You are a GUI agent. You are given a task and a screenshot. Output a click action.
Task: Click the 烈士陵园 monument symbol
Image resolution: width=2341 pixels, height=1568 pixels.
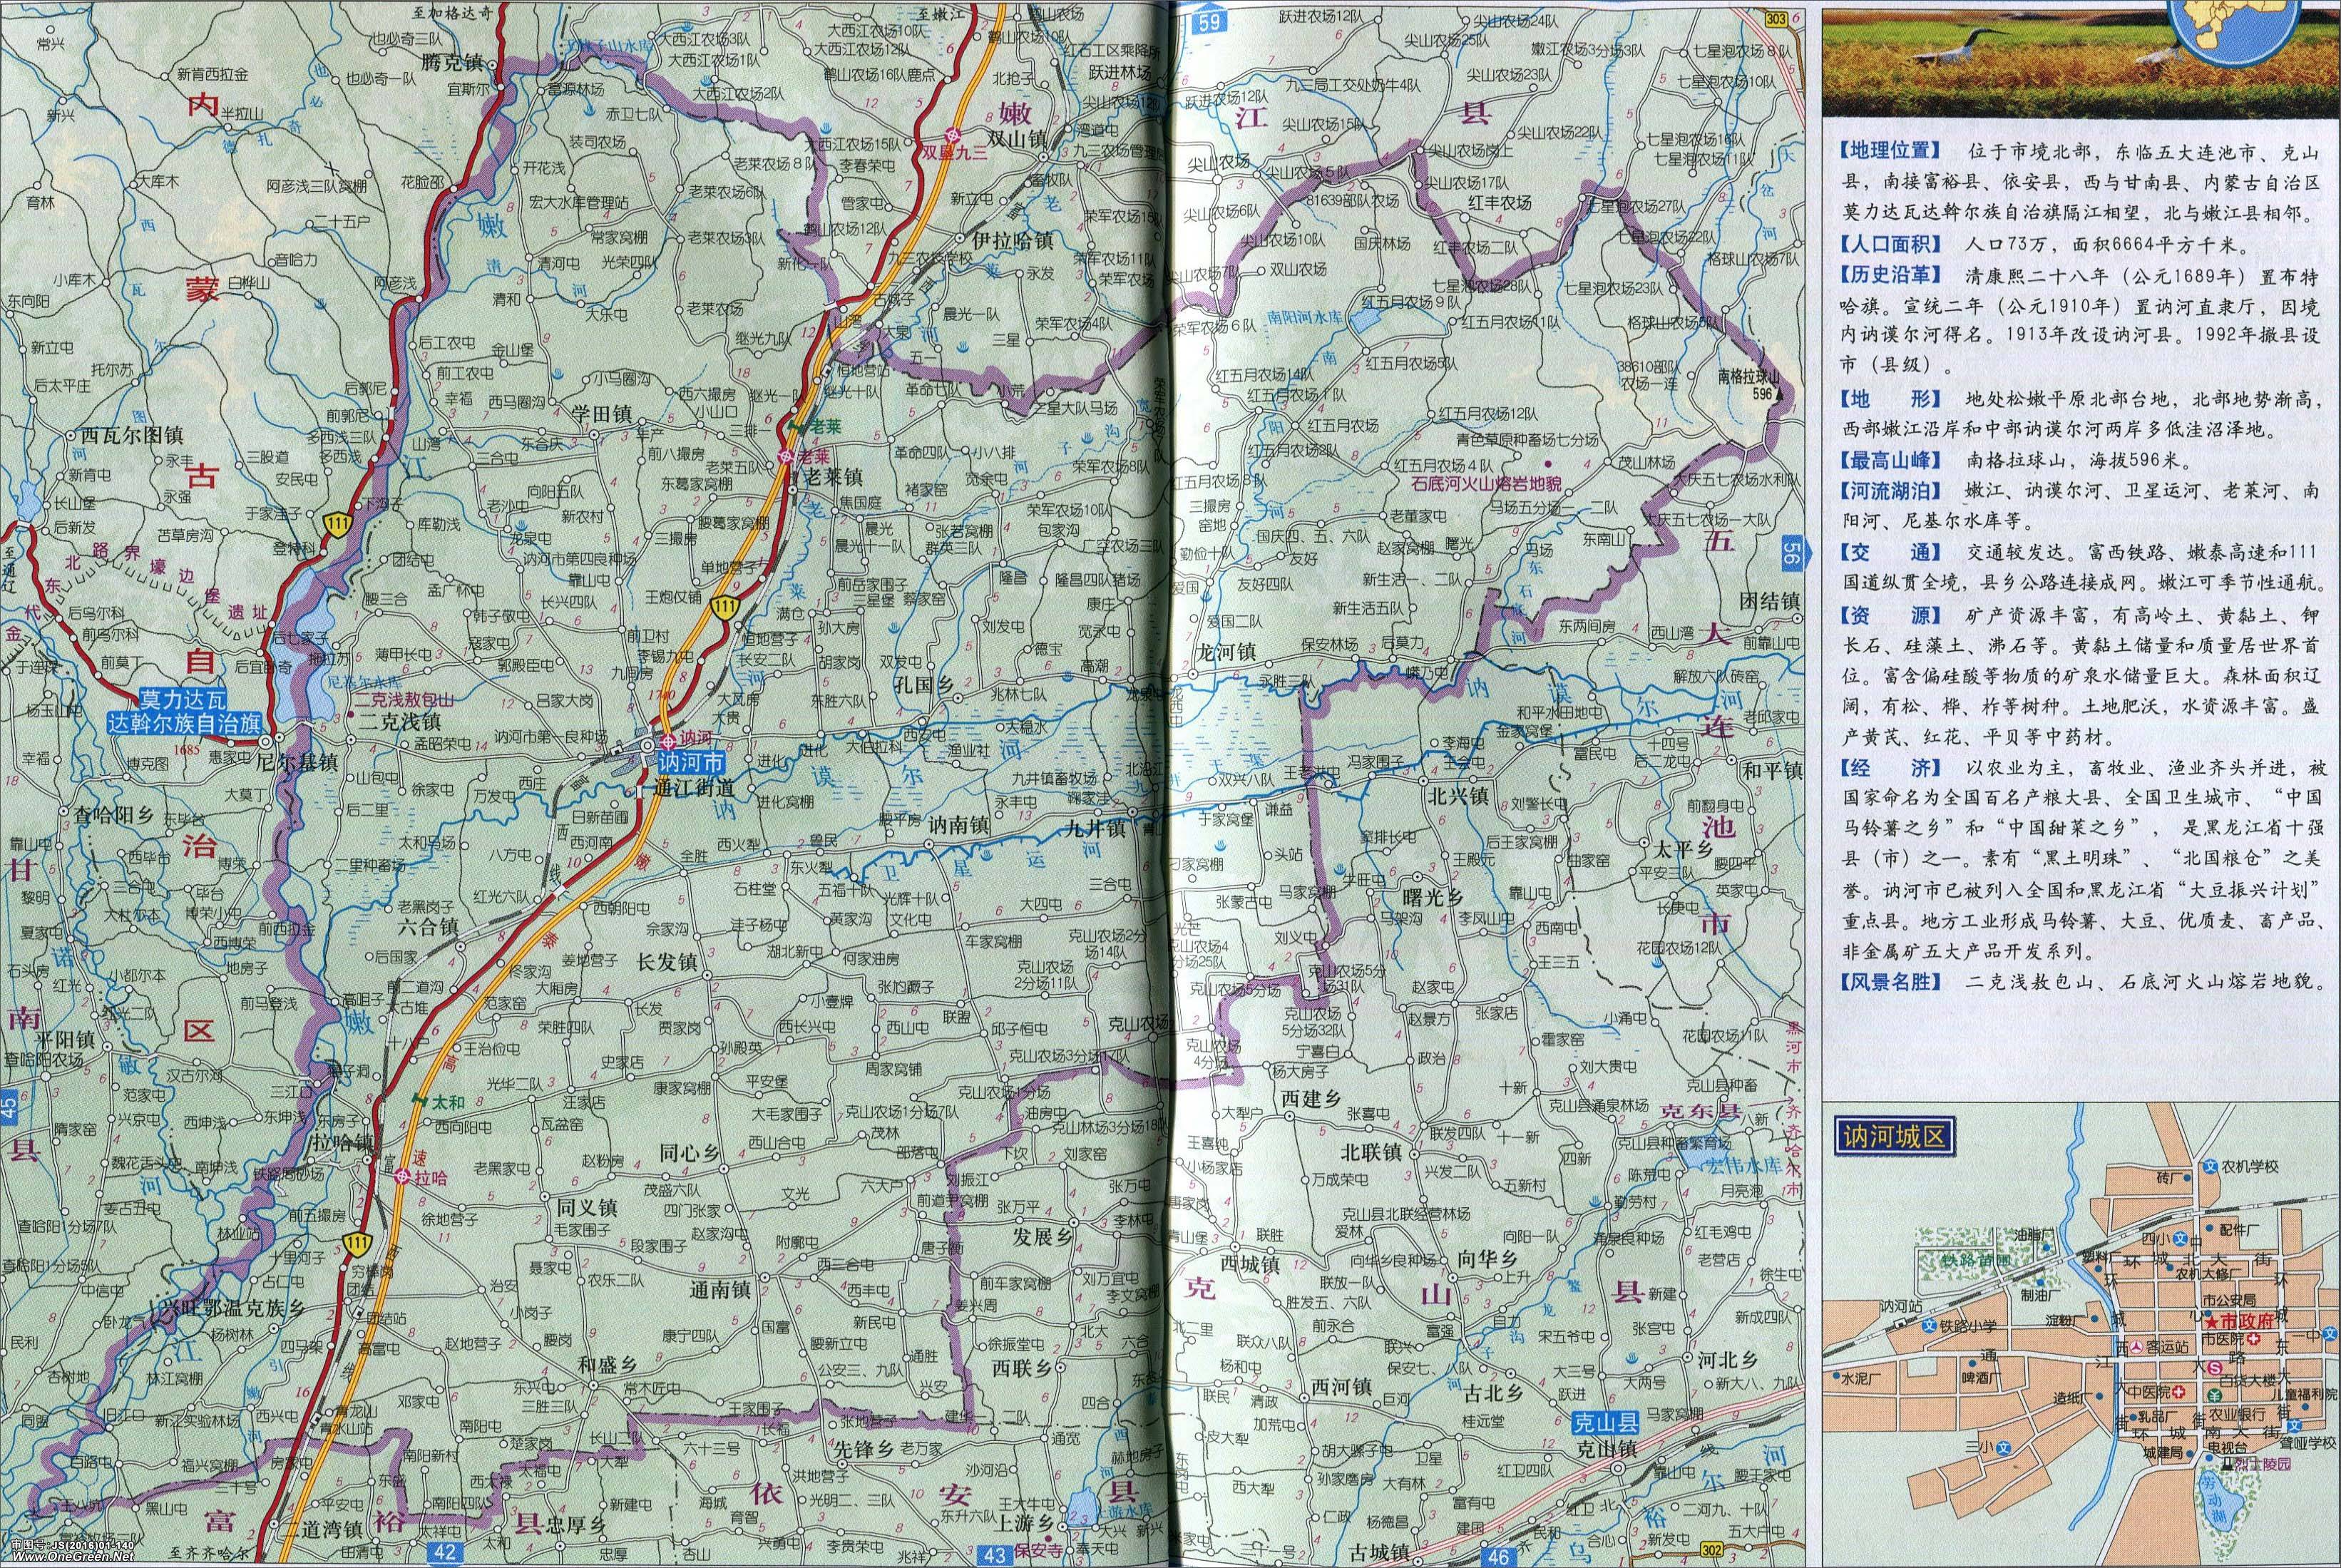2226,1465
